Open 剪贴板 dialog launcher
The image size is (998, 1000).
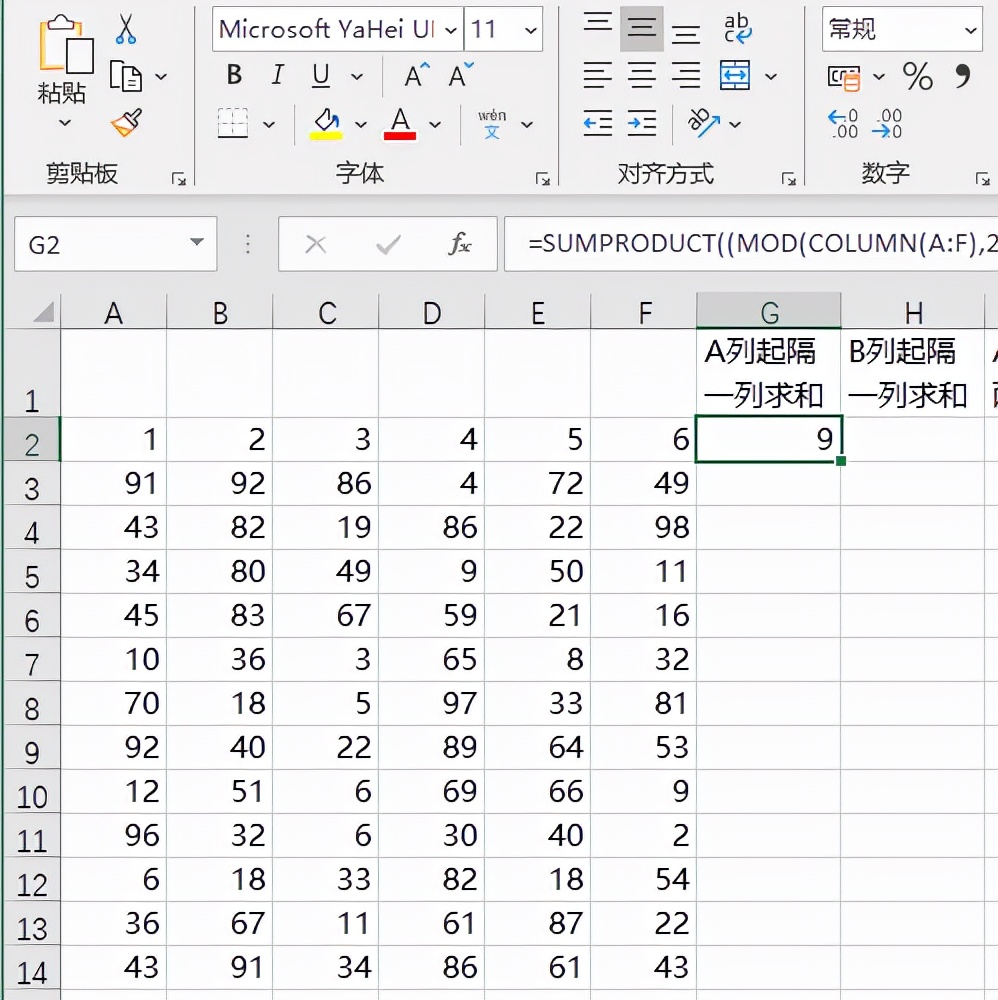point(179,179)
